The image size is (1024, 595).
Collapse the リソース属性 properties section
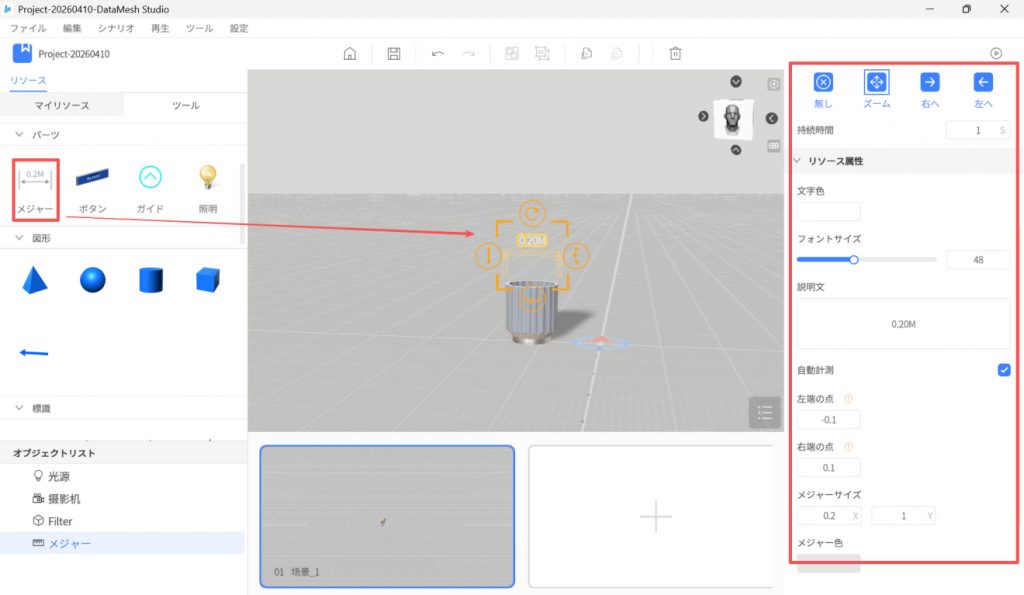pos(797,161)
